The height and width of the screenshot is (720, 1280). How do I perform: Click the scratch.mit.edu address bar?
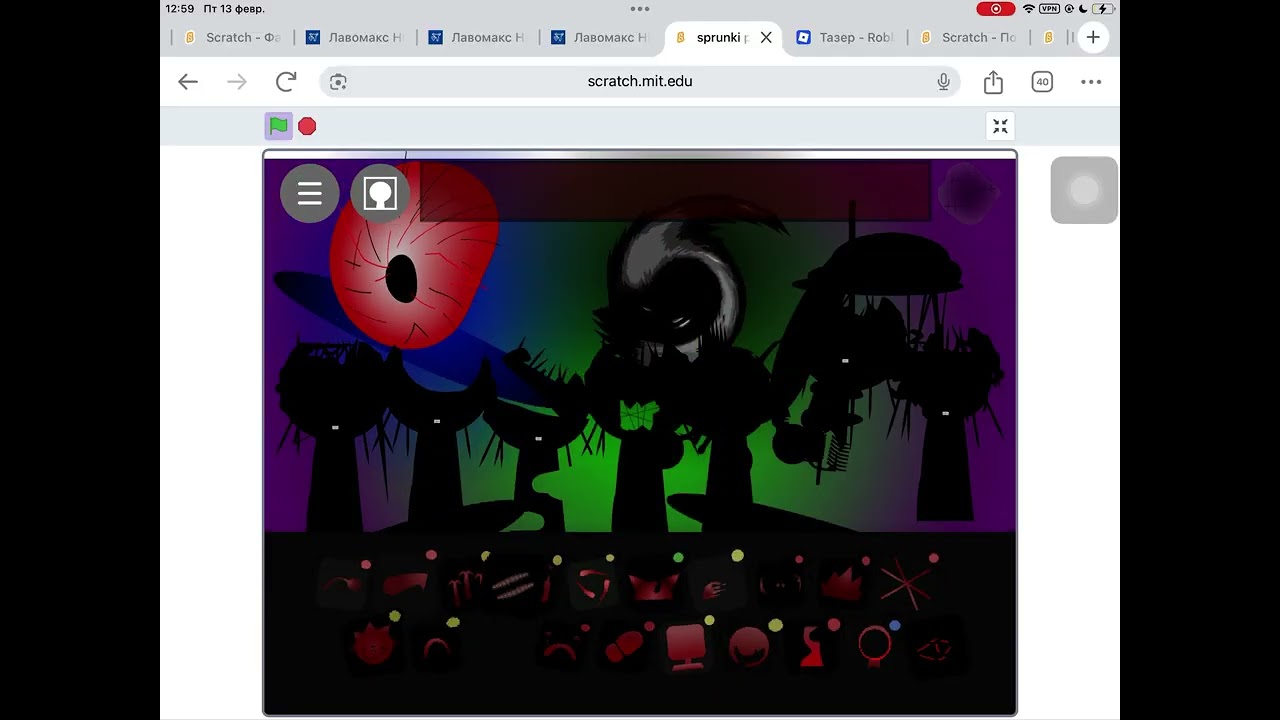[640, 82]
